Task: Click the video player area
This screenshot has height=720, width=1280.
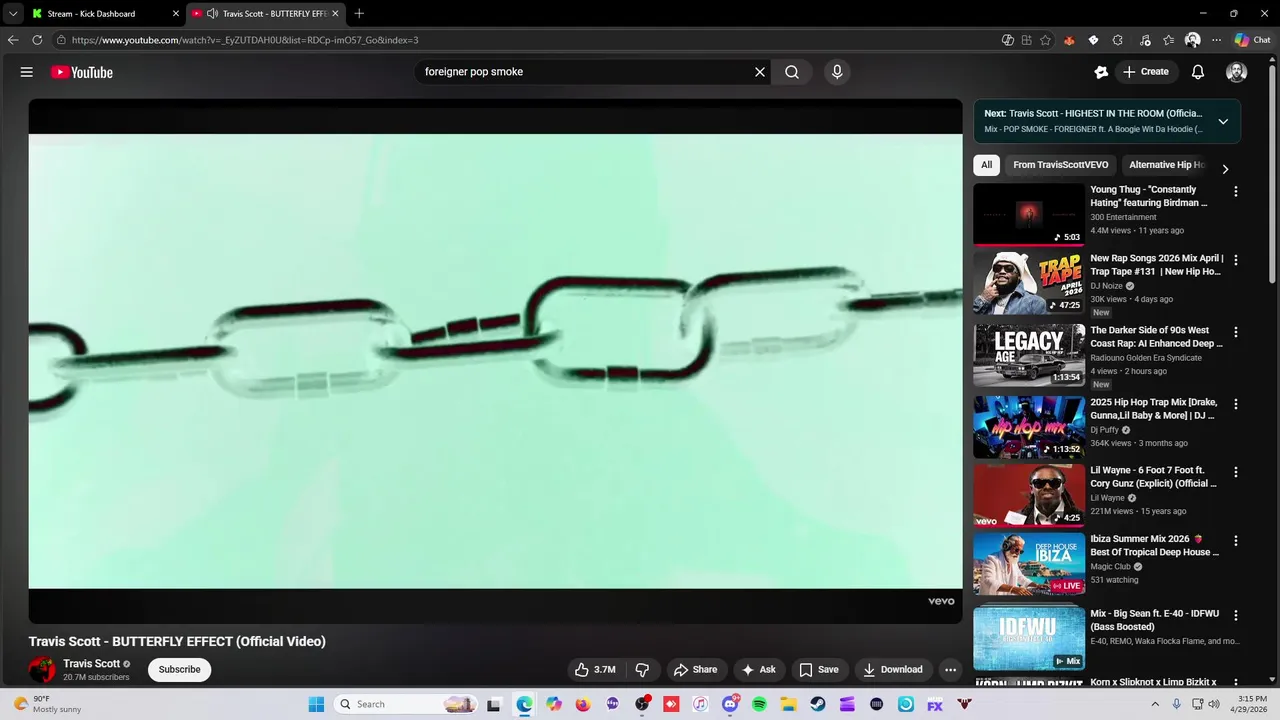Action: click(x=495, y=361)
